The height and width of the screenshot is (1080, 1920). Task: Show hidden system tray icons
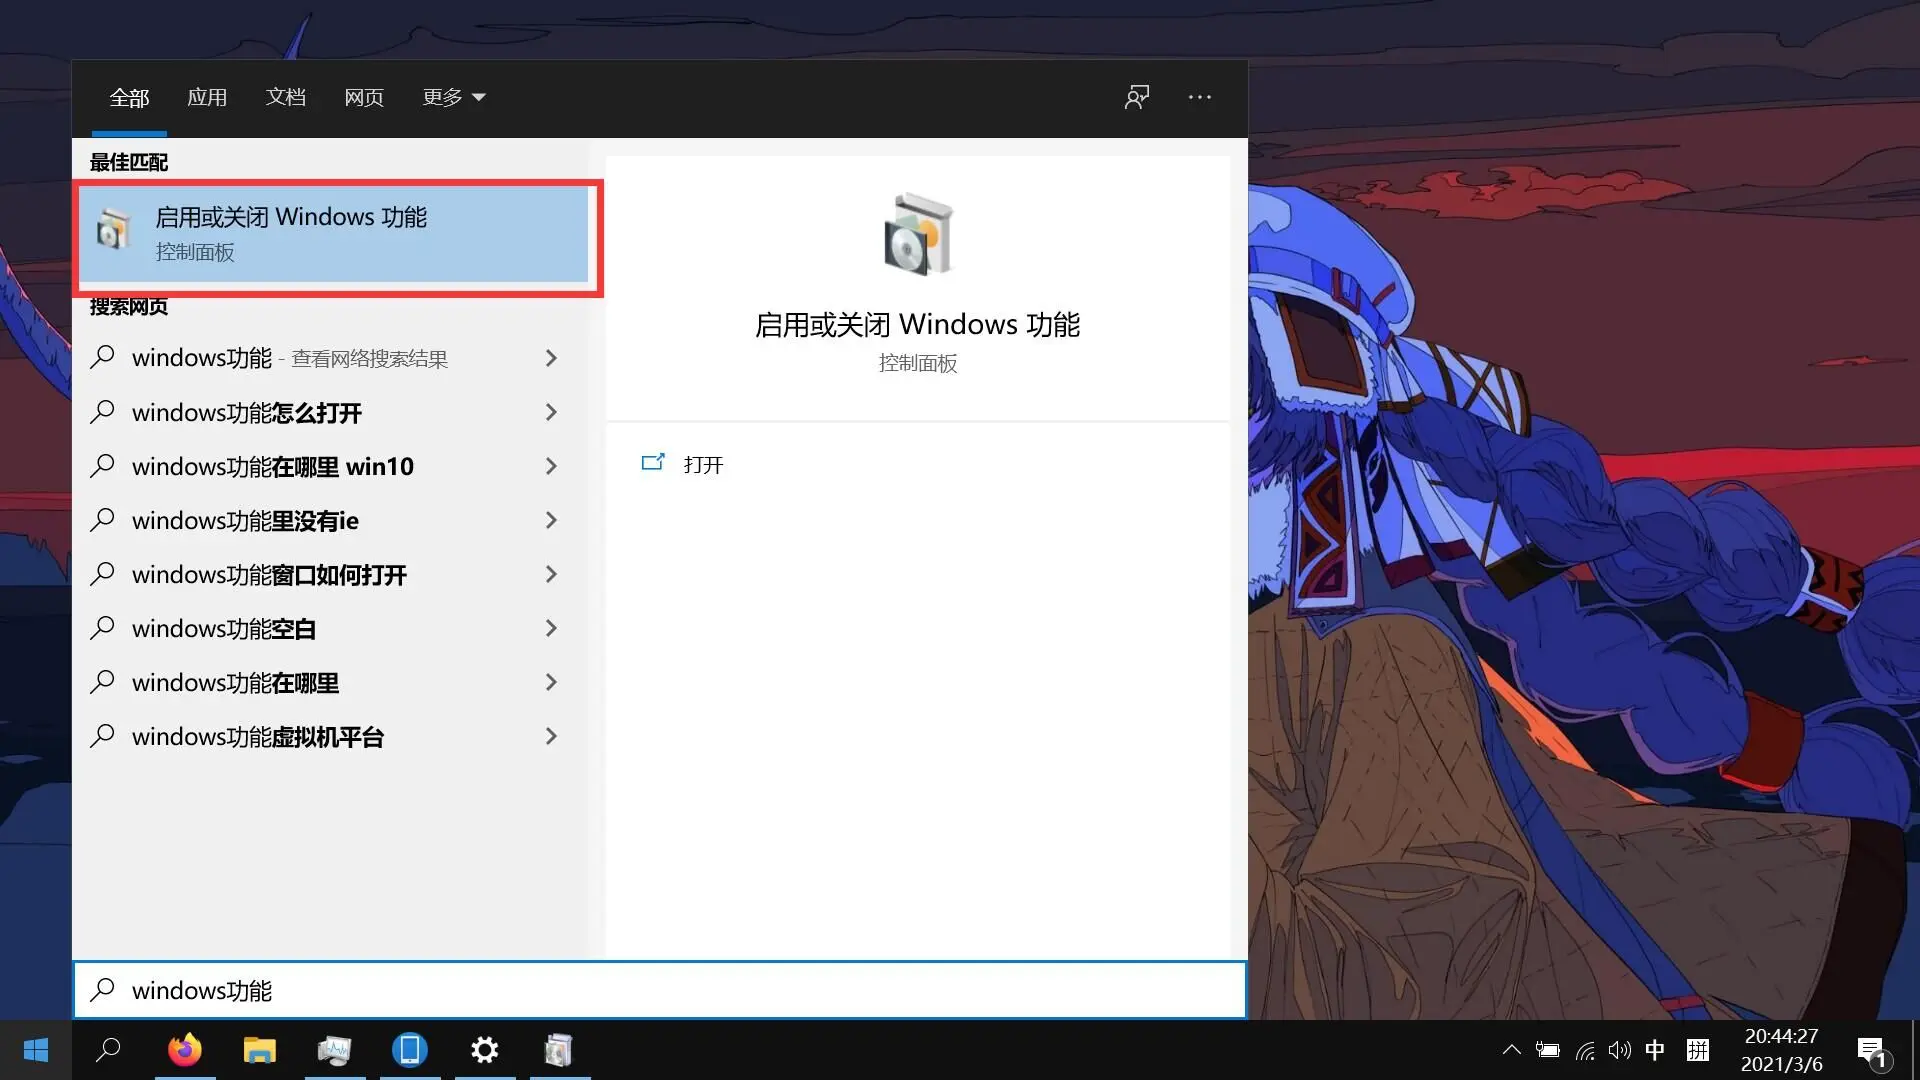pos(1511,1050)
